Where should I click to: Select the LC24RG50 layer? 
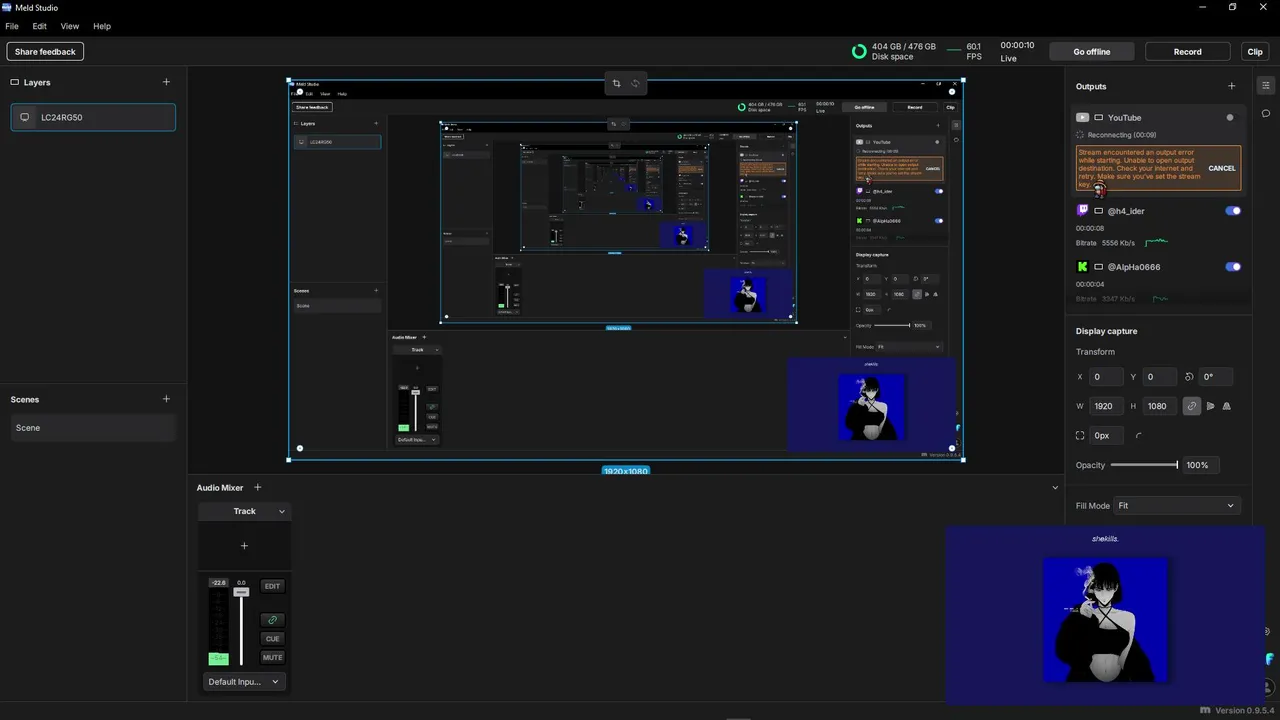[x=93, y=117]
